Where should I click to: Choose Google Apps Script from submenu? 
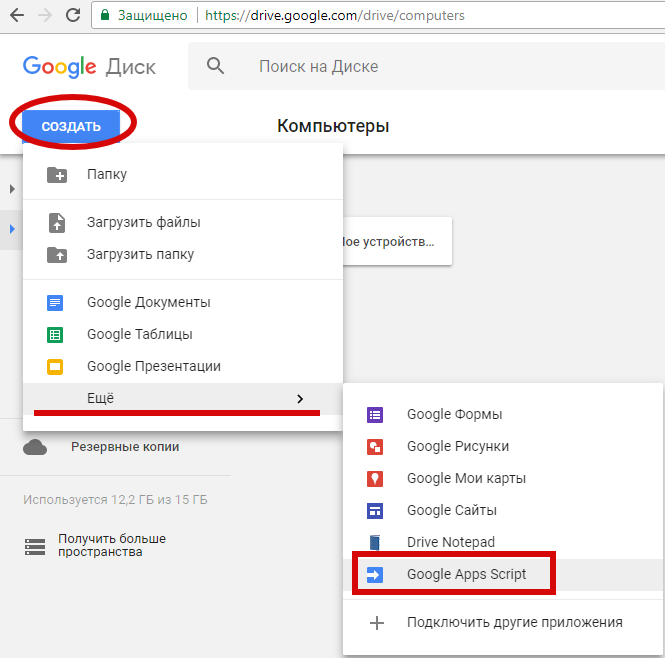(503, 574)
